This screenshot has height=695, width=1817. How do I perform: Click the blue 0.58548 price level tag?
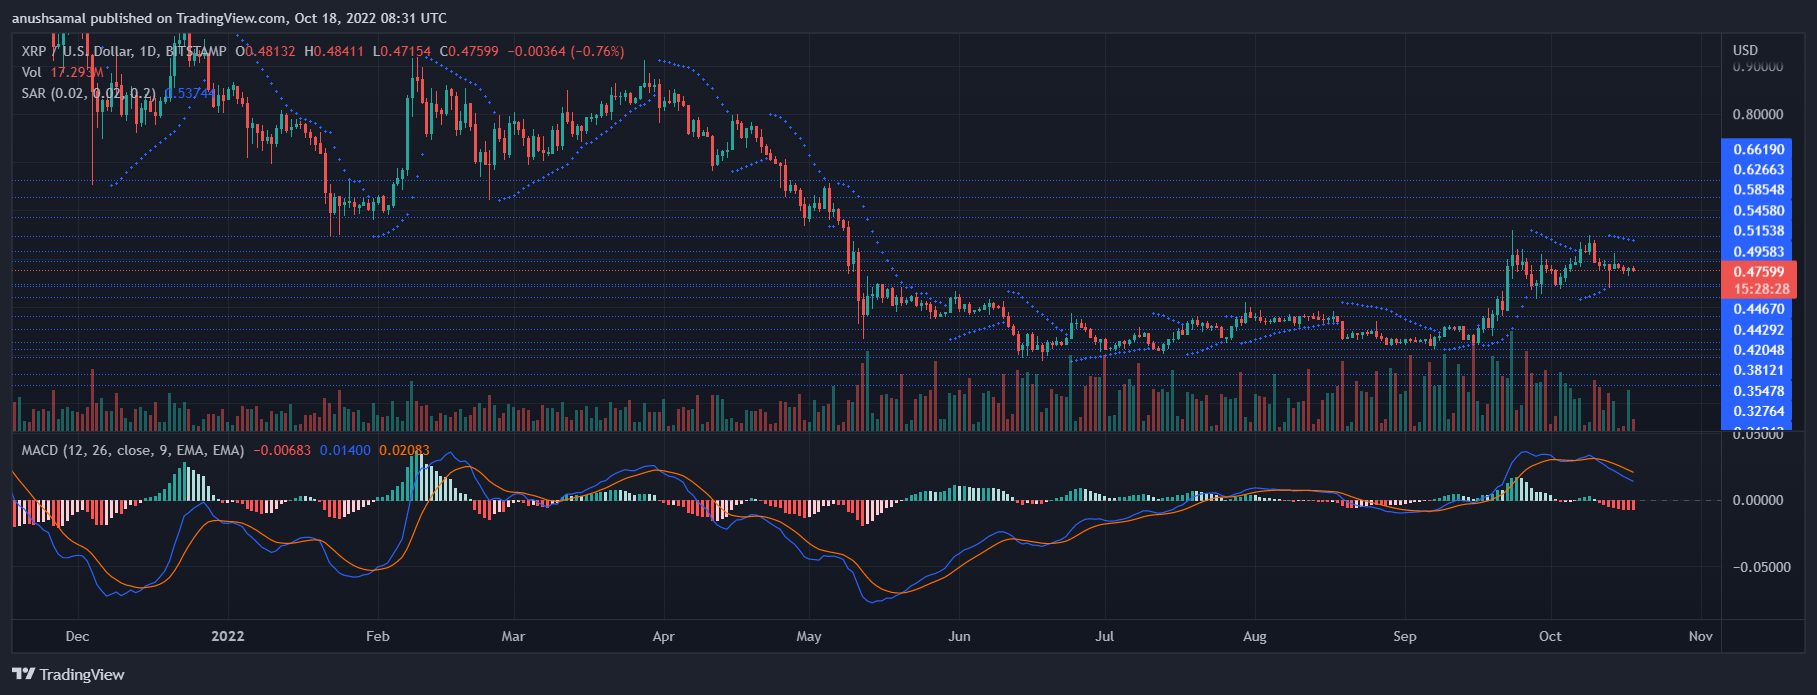1758,190
